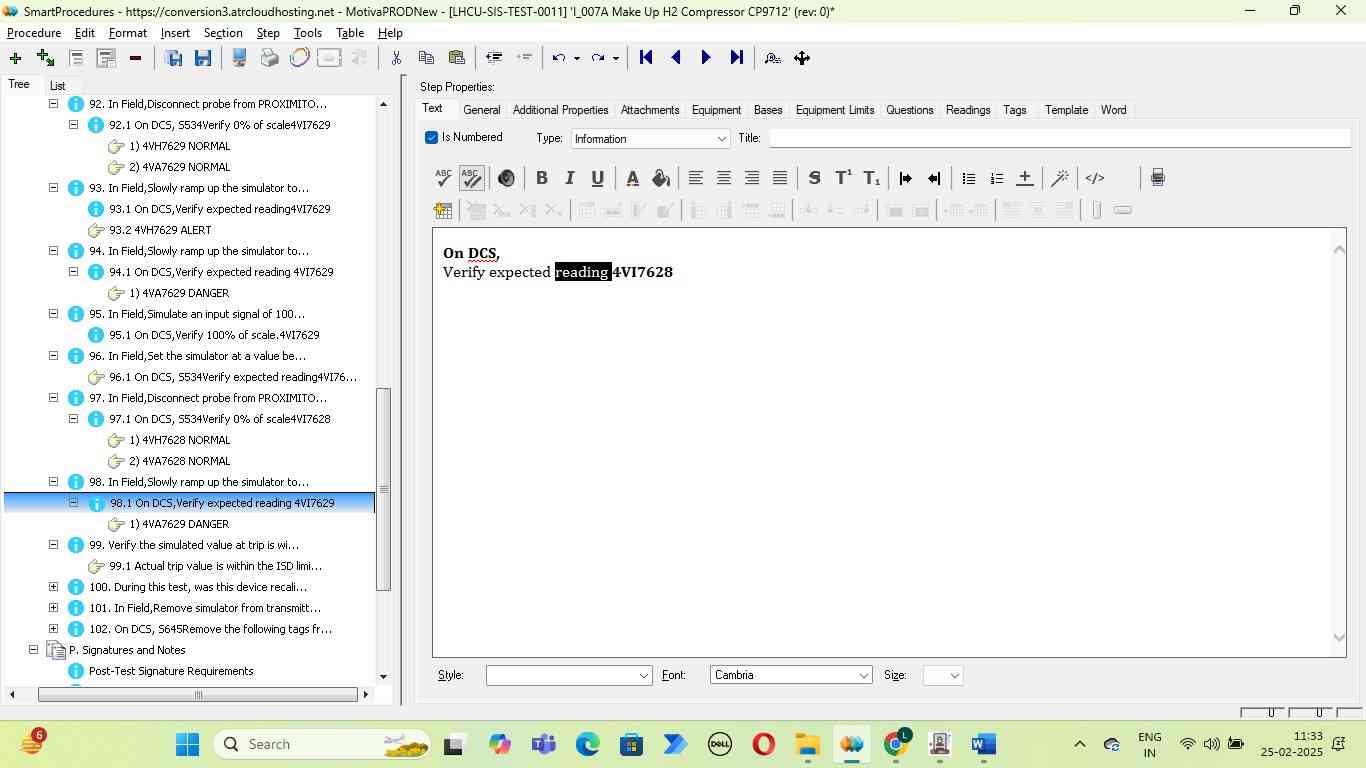Click the clipboard paste icon
The width and height of the screenshot is (1366, 768).
(457, 58)
